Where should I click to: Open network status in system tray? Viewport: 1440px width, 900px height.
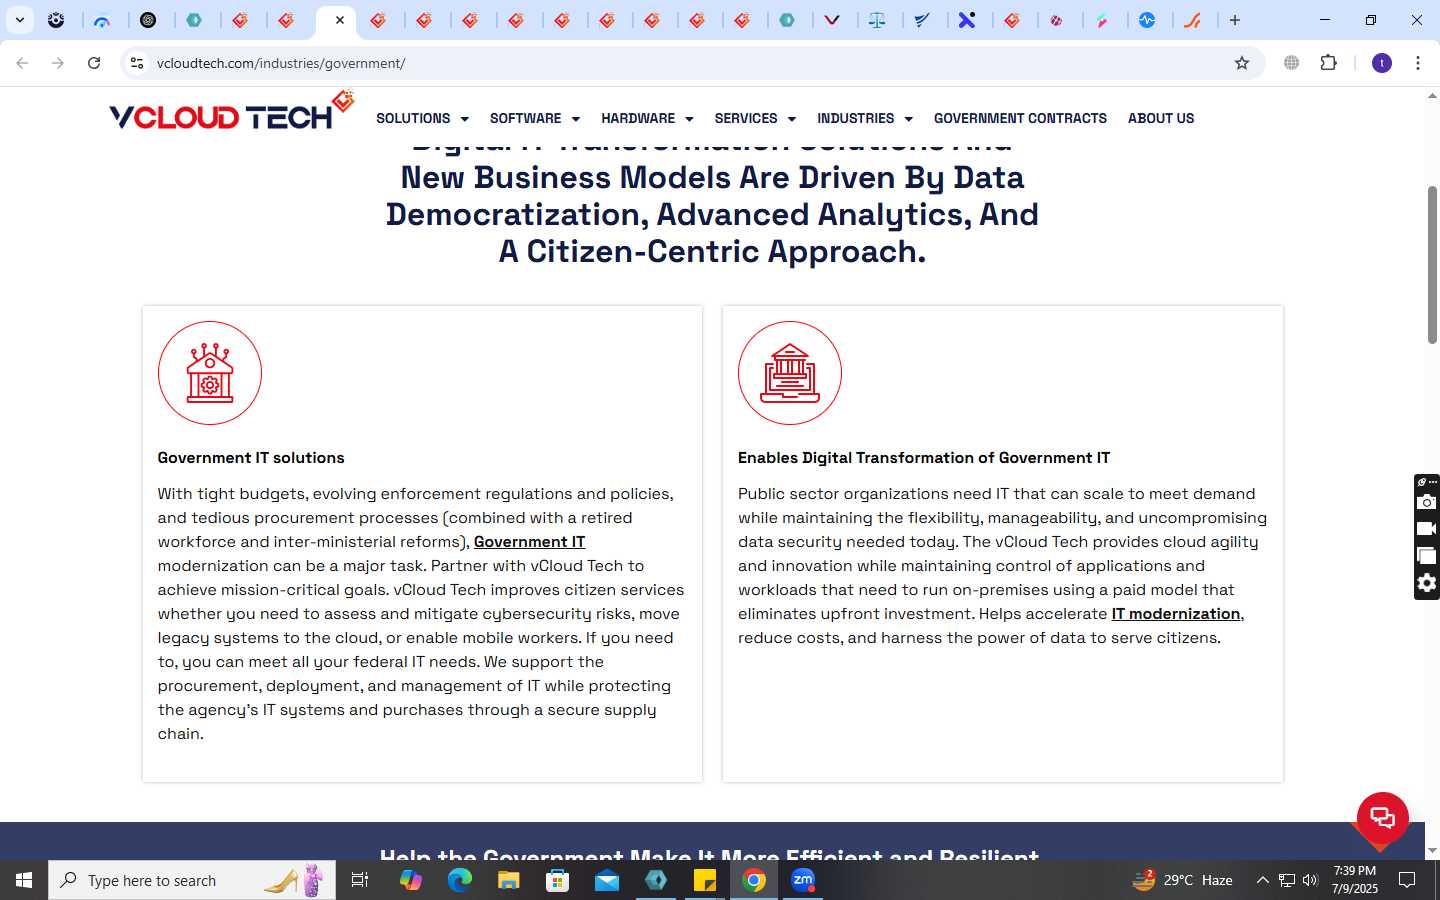[1287, 880]
